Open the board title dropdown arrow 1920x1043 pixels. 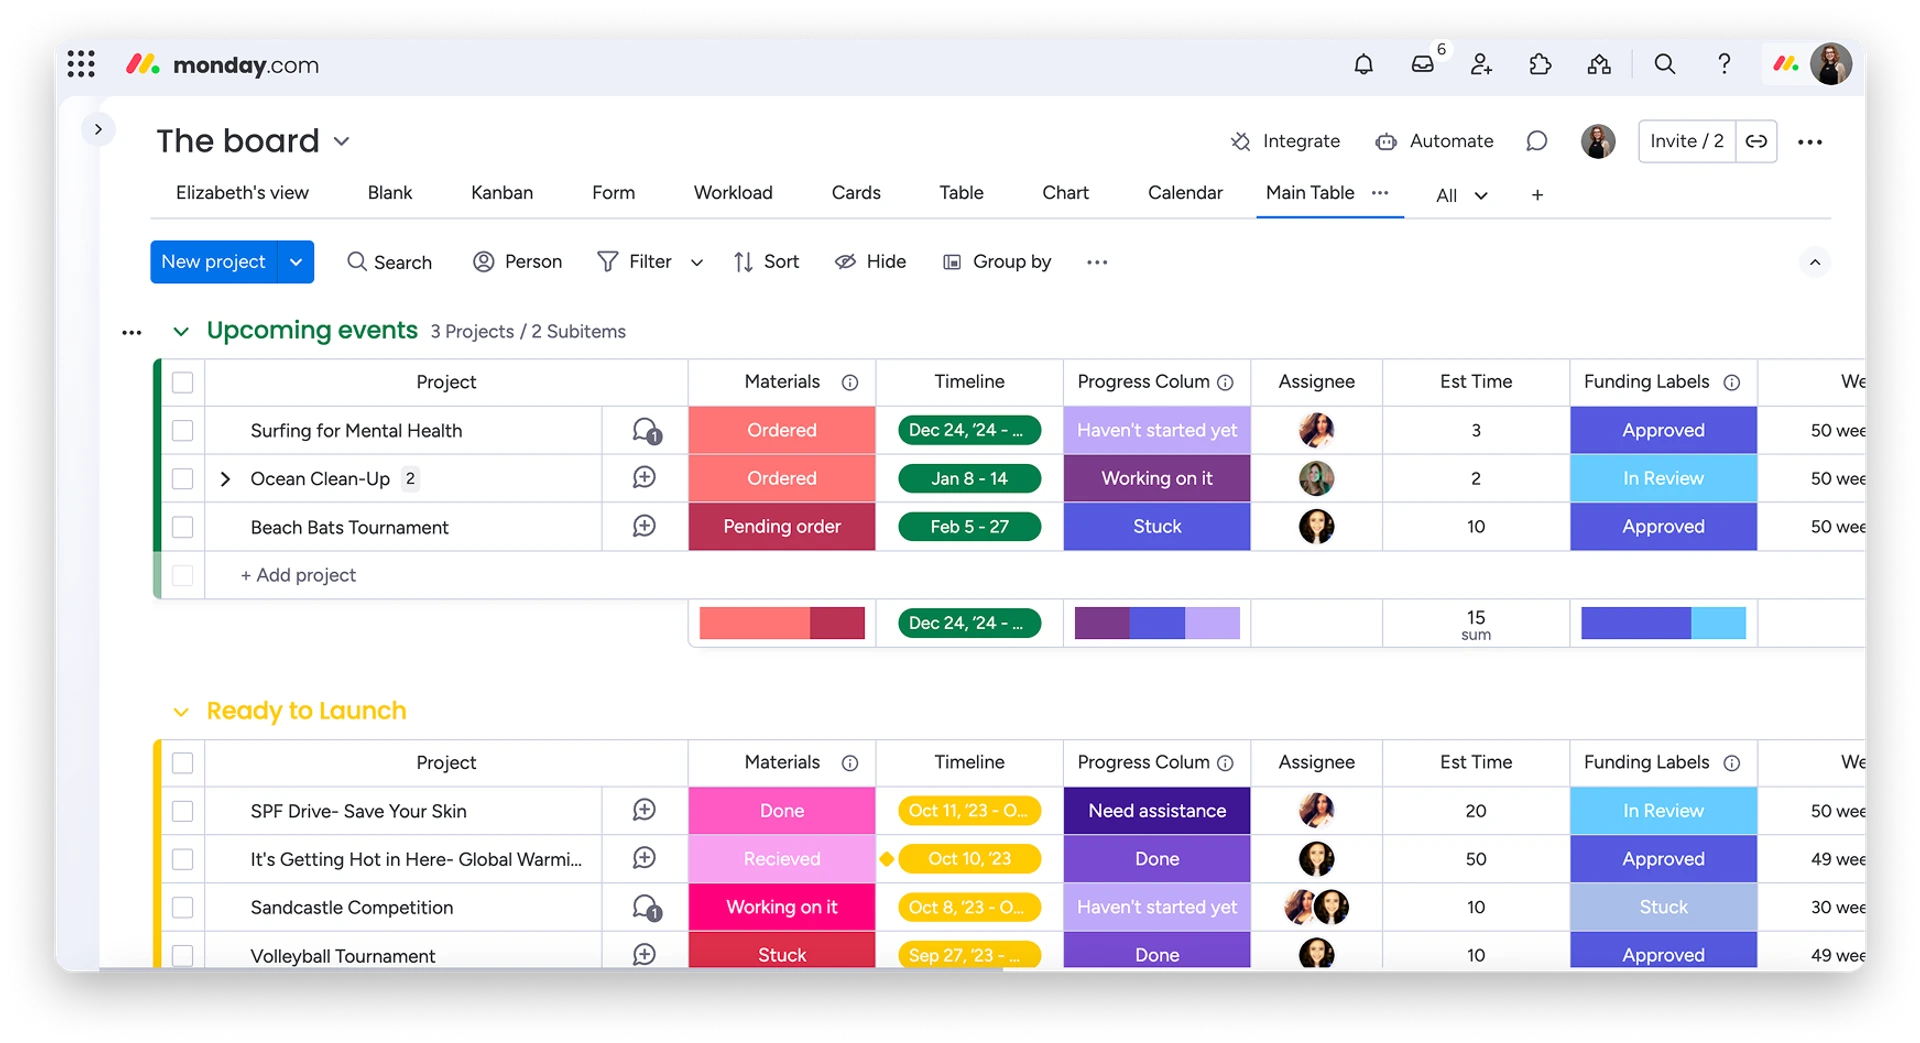[342, 142]
